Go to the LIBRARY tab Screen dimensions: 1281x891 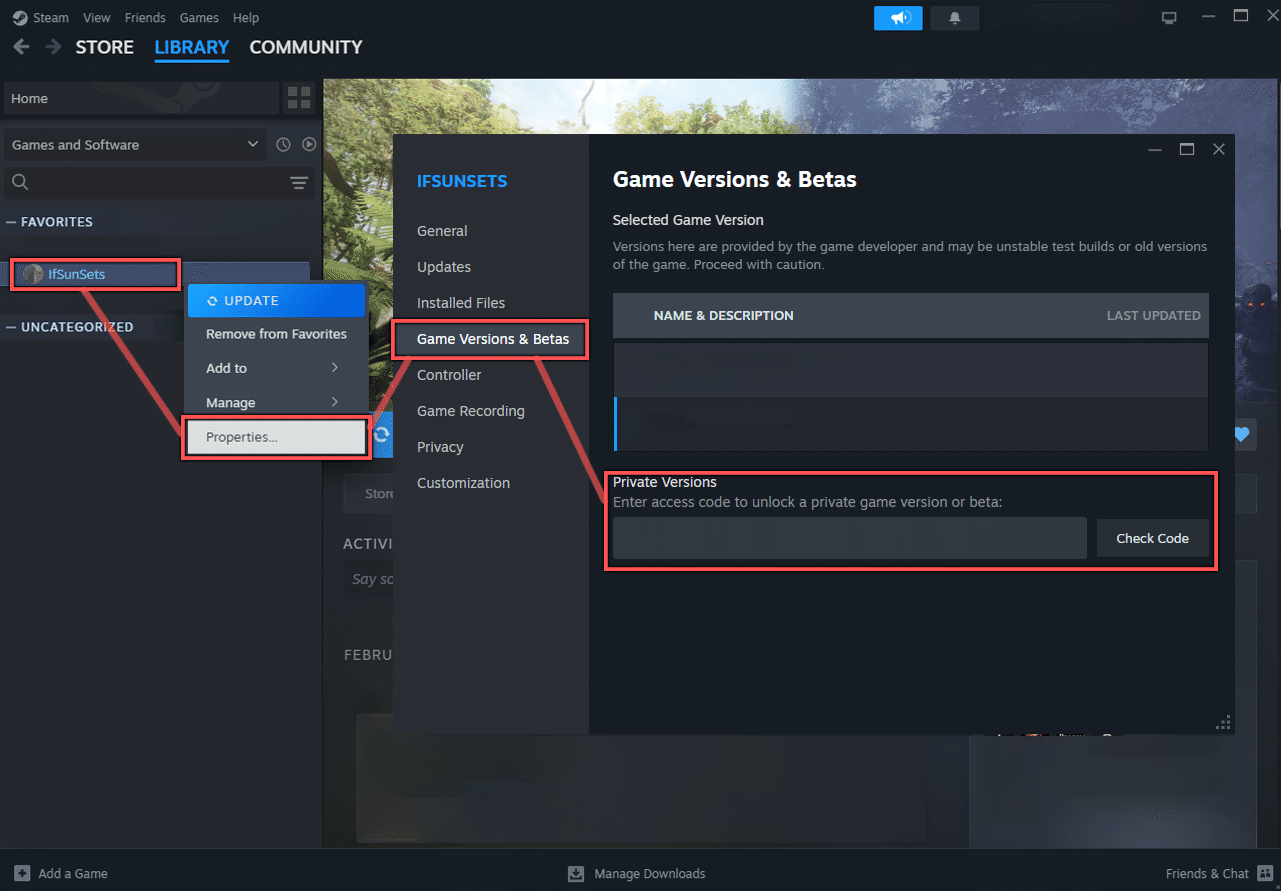coord(192,47)
